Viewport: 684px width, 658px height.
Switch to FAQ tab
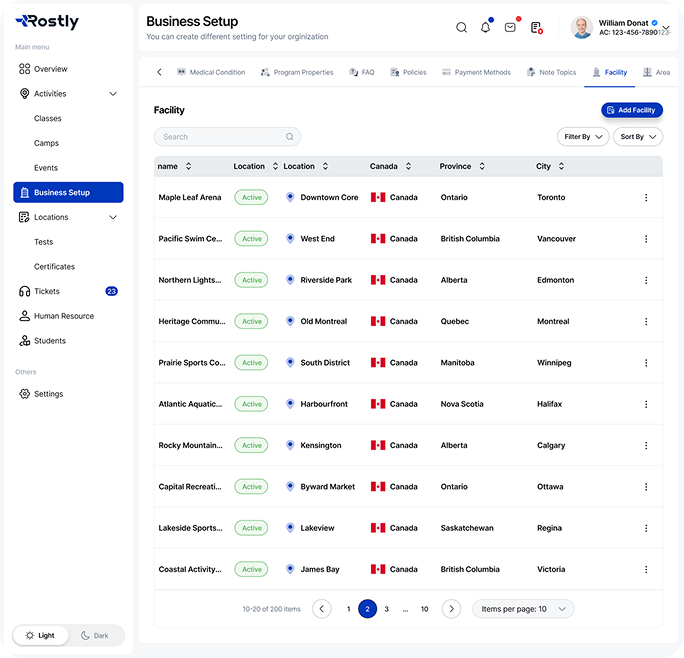pyautogui.click(x=362, y=72)
